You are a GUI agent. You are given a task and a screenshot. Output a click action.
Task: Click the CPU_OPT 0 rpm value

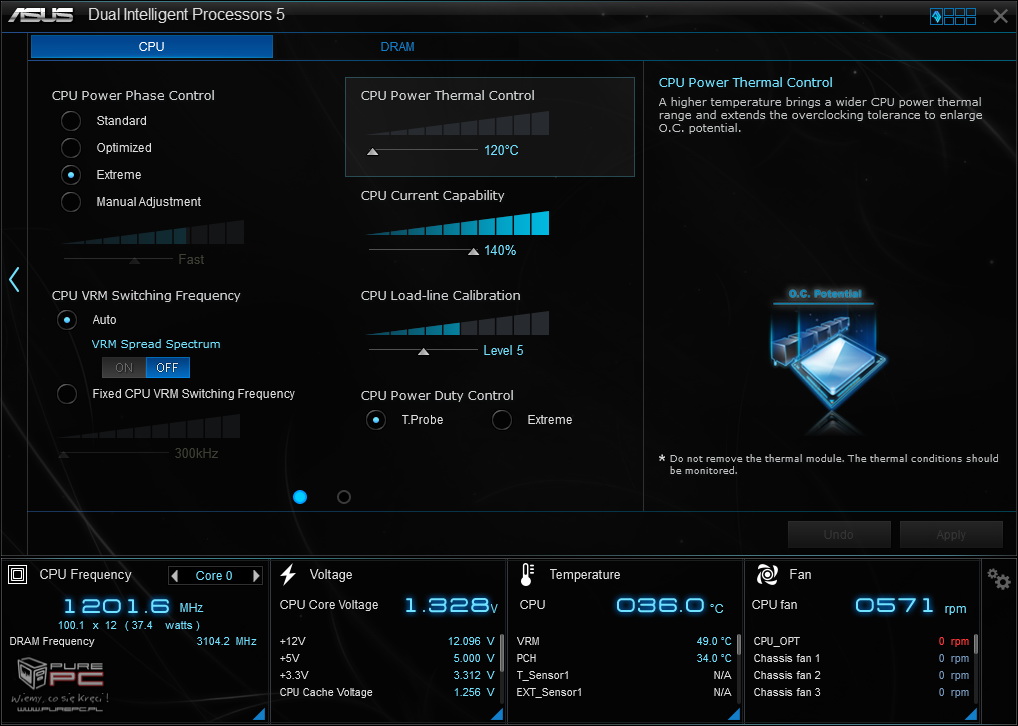[954, 641]
